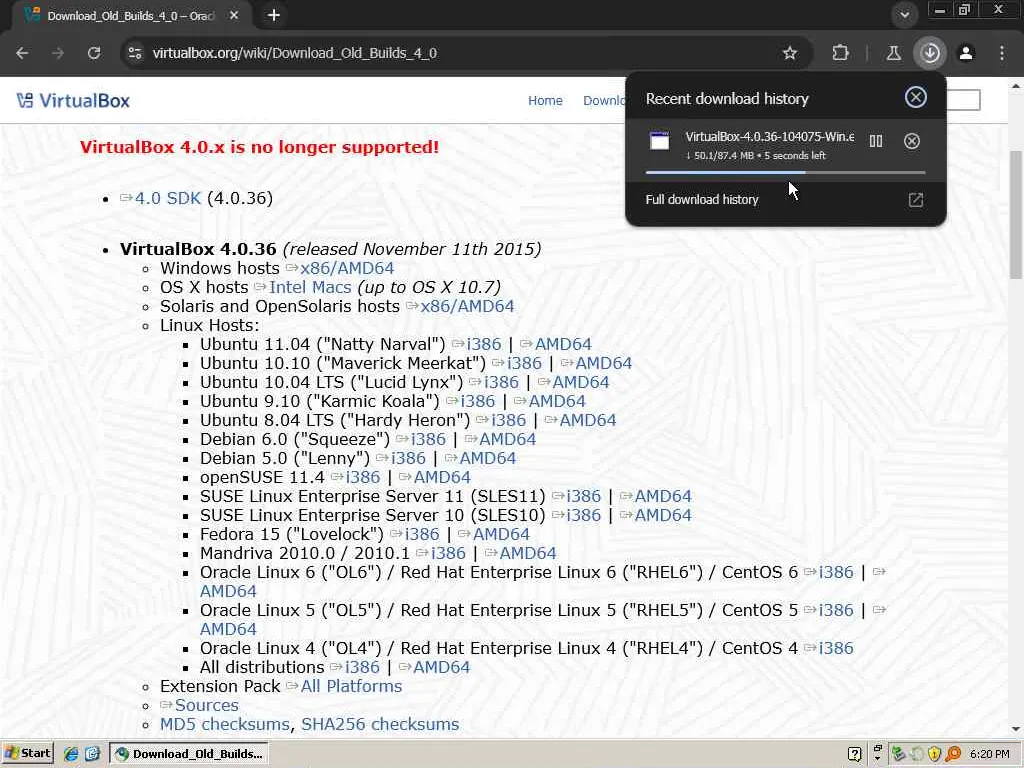Click Full download history label

702,200
